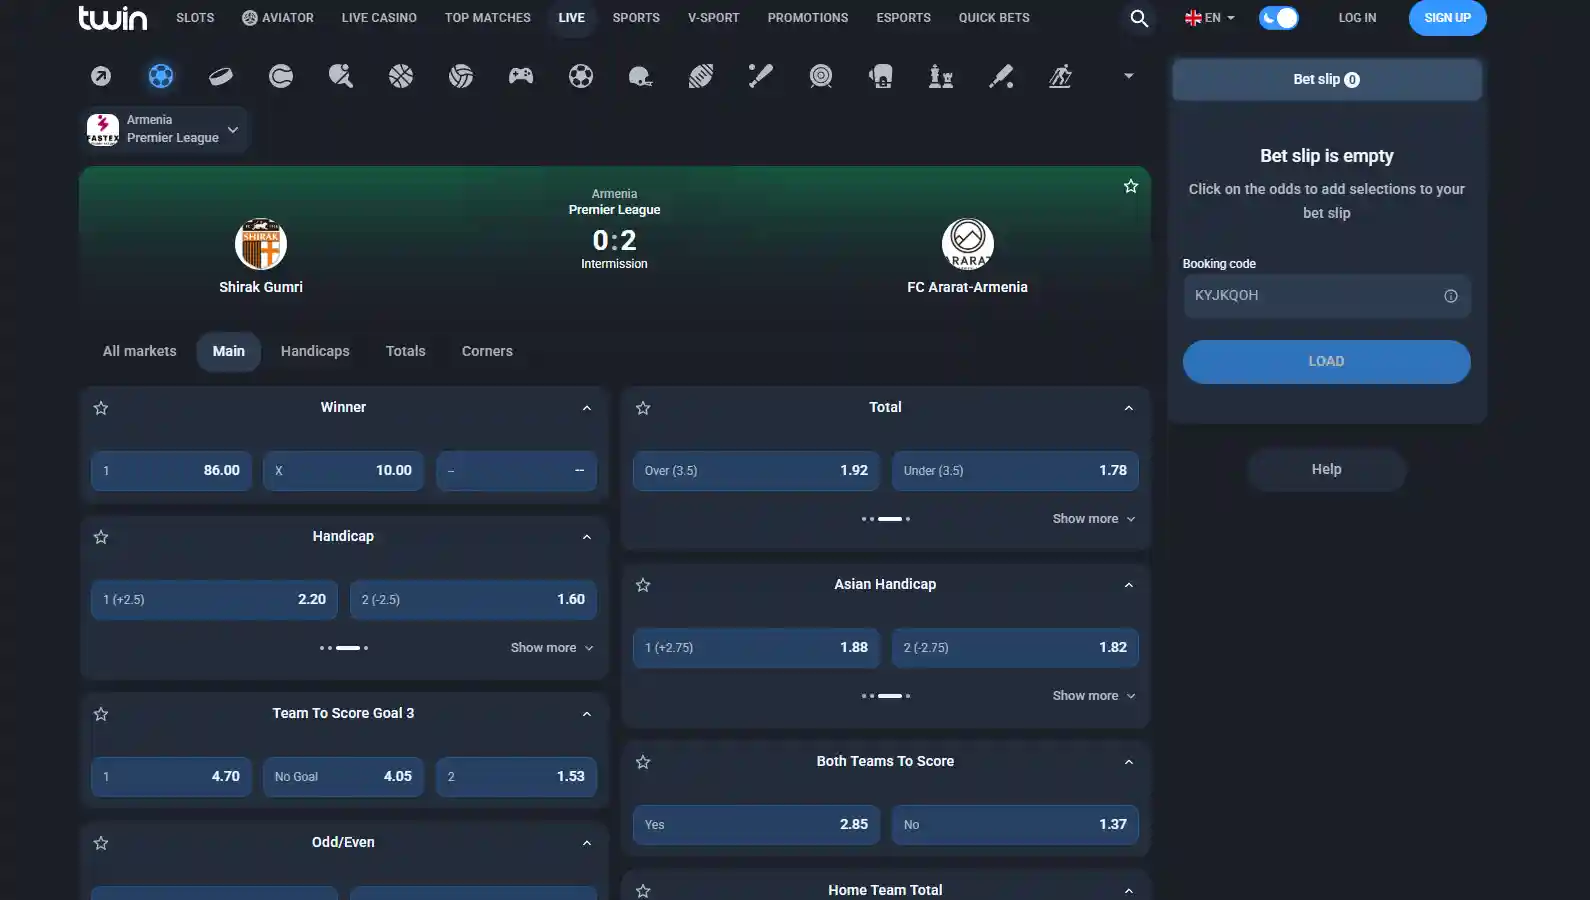This screenshot has height=900, width=1590.
Task: Select the table tennis paddle icon
Action: (341, 76)
